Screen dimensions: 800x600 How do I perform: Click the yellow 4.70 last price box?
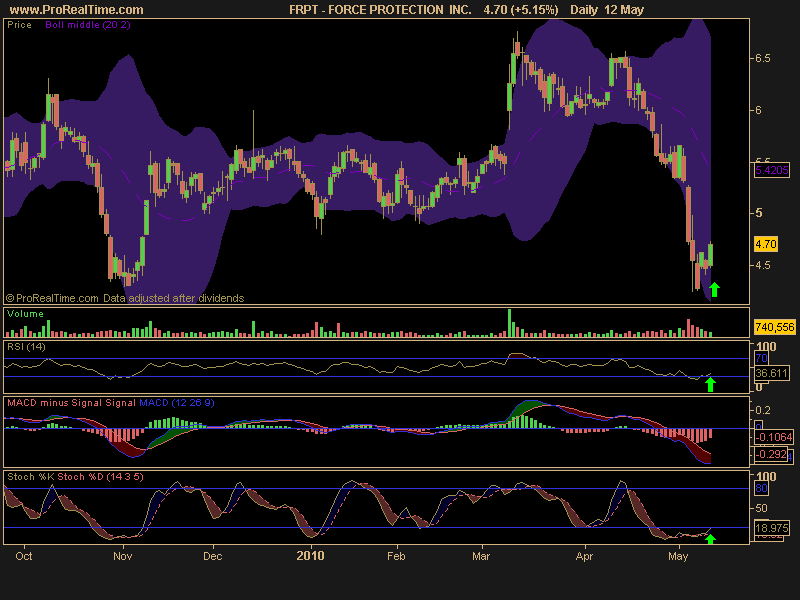pyautogui.click(x=766, y=244)
